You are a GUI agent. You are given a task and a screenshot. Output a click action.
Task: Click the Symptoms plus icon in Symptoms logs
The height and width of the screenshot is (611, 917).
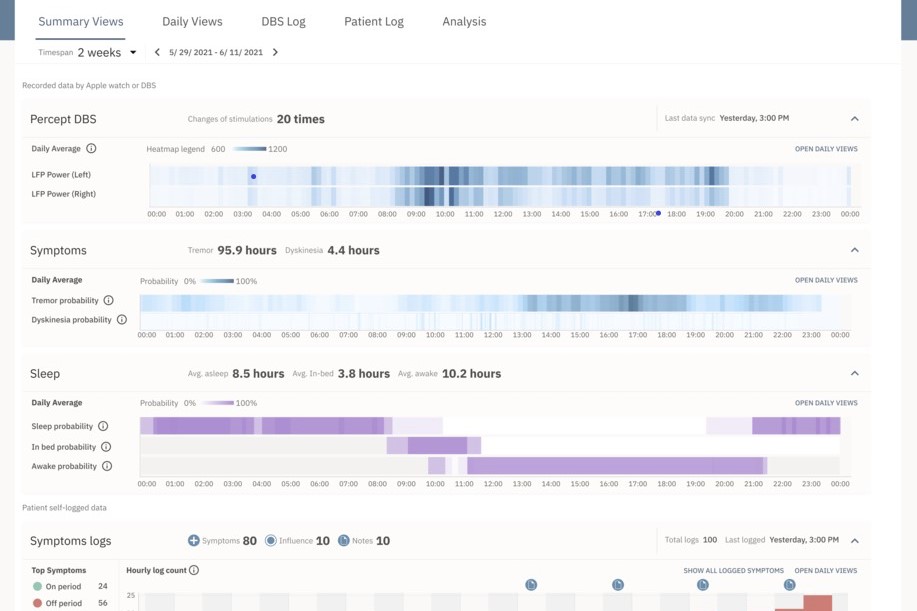(194, 541)
